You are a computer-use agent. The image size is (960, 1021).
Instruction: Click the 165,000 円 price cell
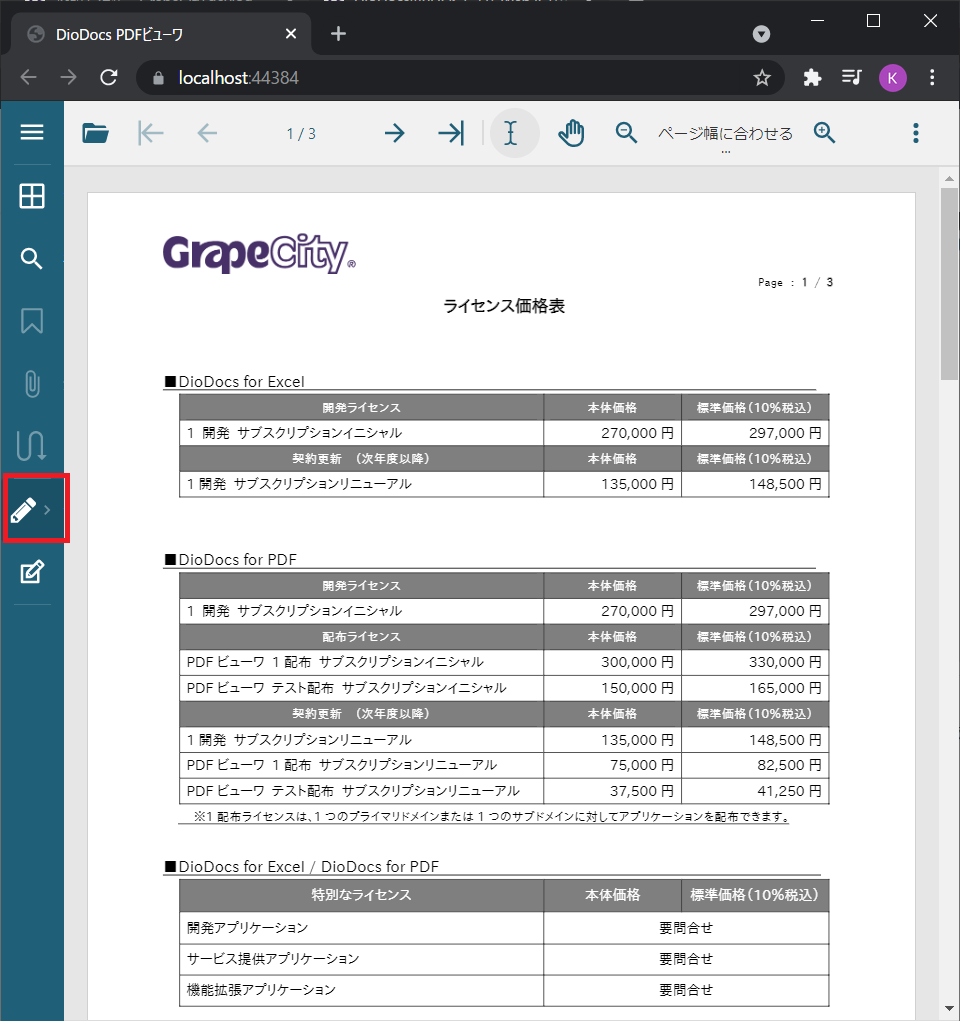(755, 688)
